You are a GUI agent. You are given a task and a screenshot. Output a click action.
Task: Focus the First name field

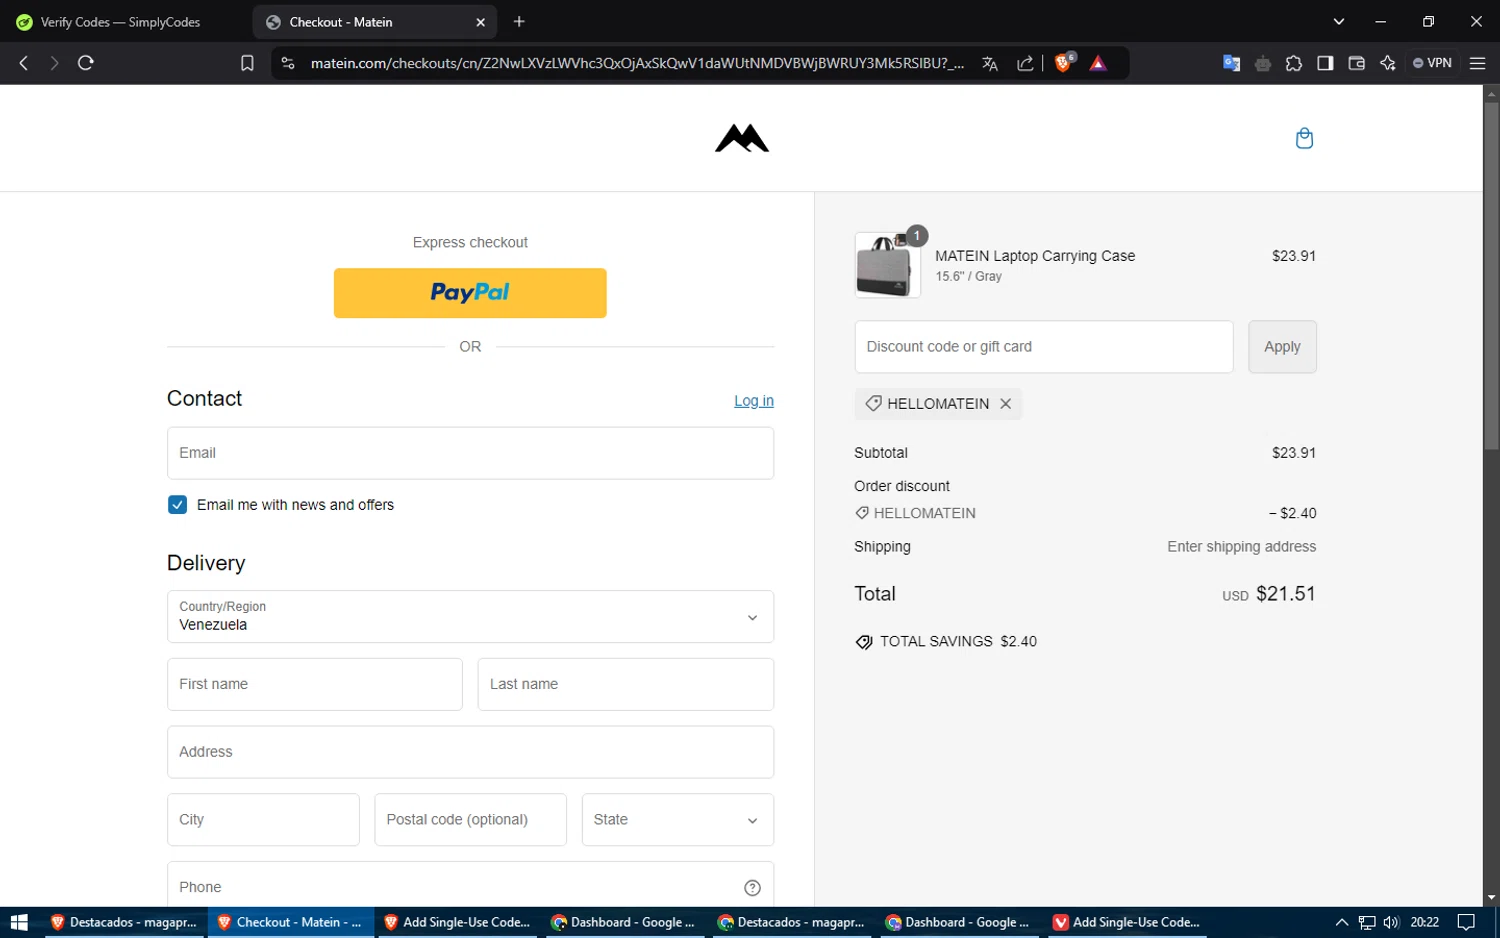314,684
